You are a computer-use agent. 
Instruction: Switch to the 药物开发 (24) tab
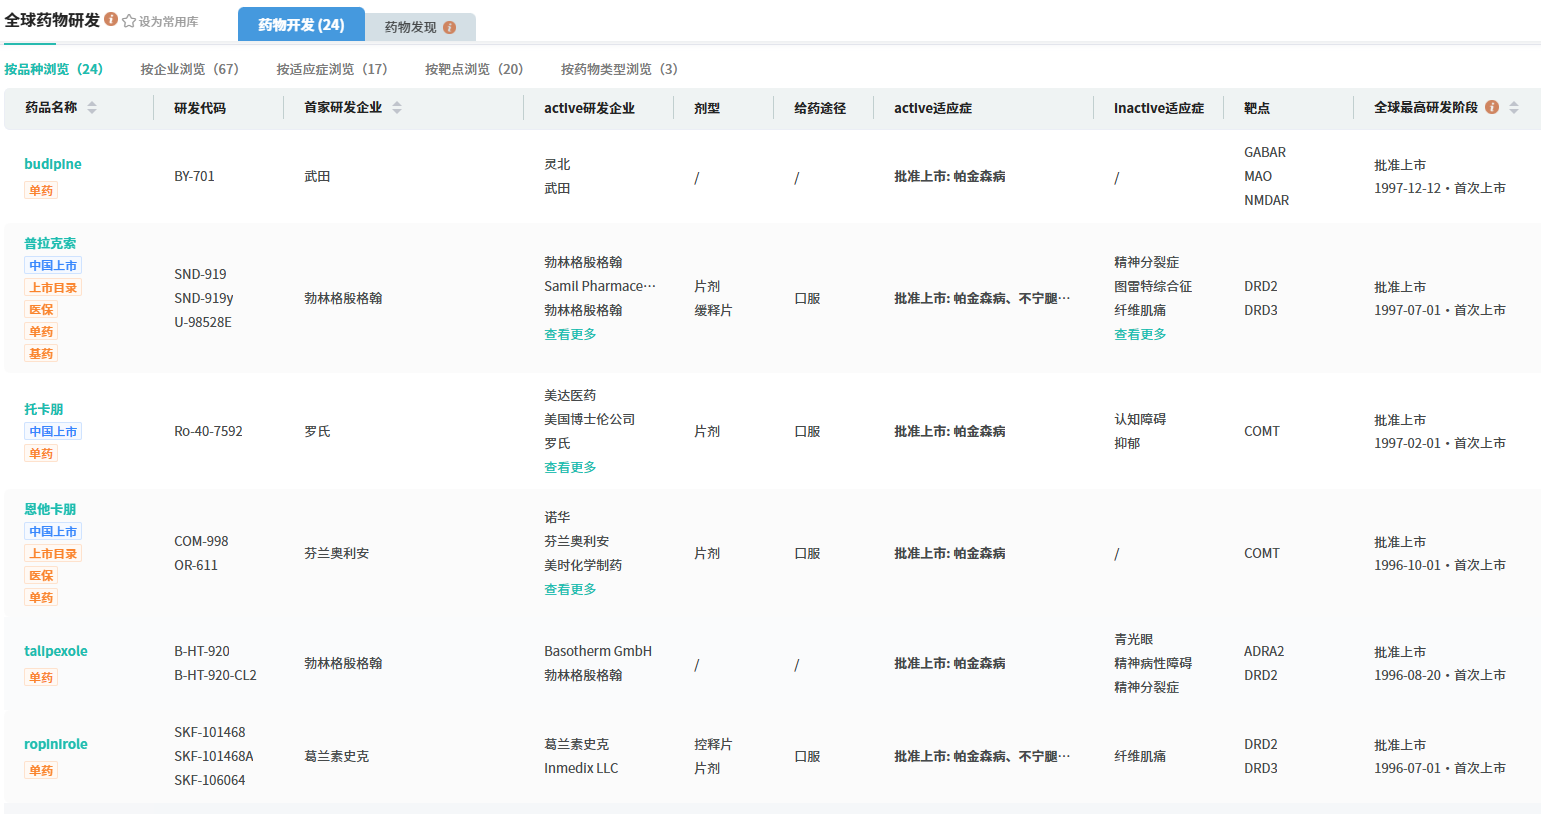coord(301,25)
